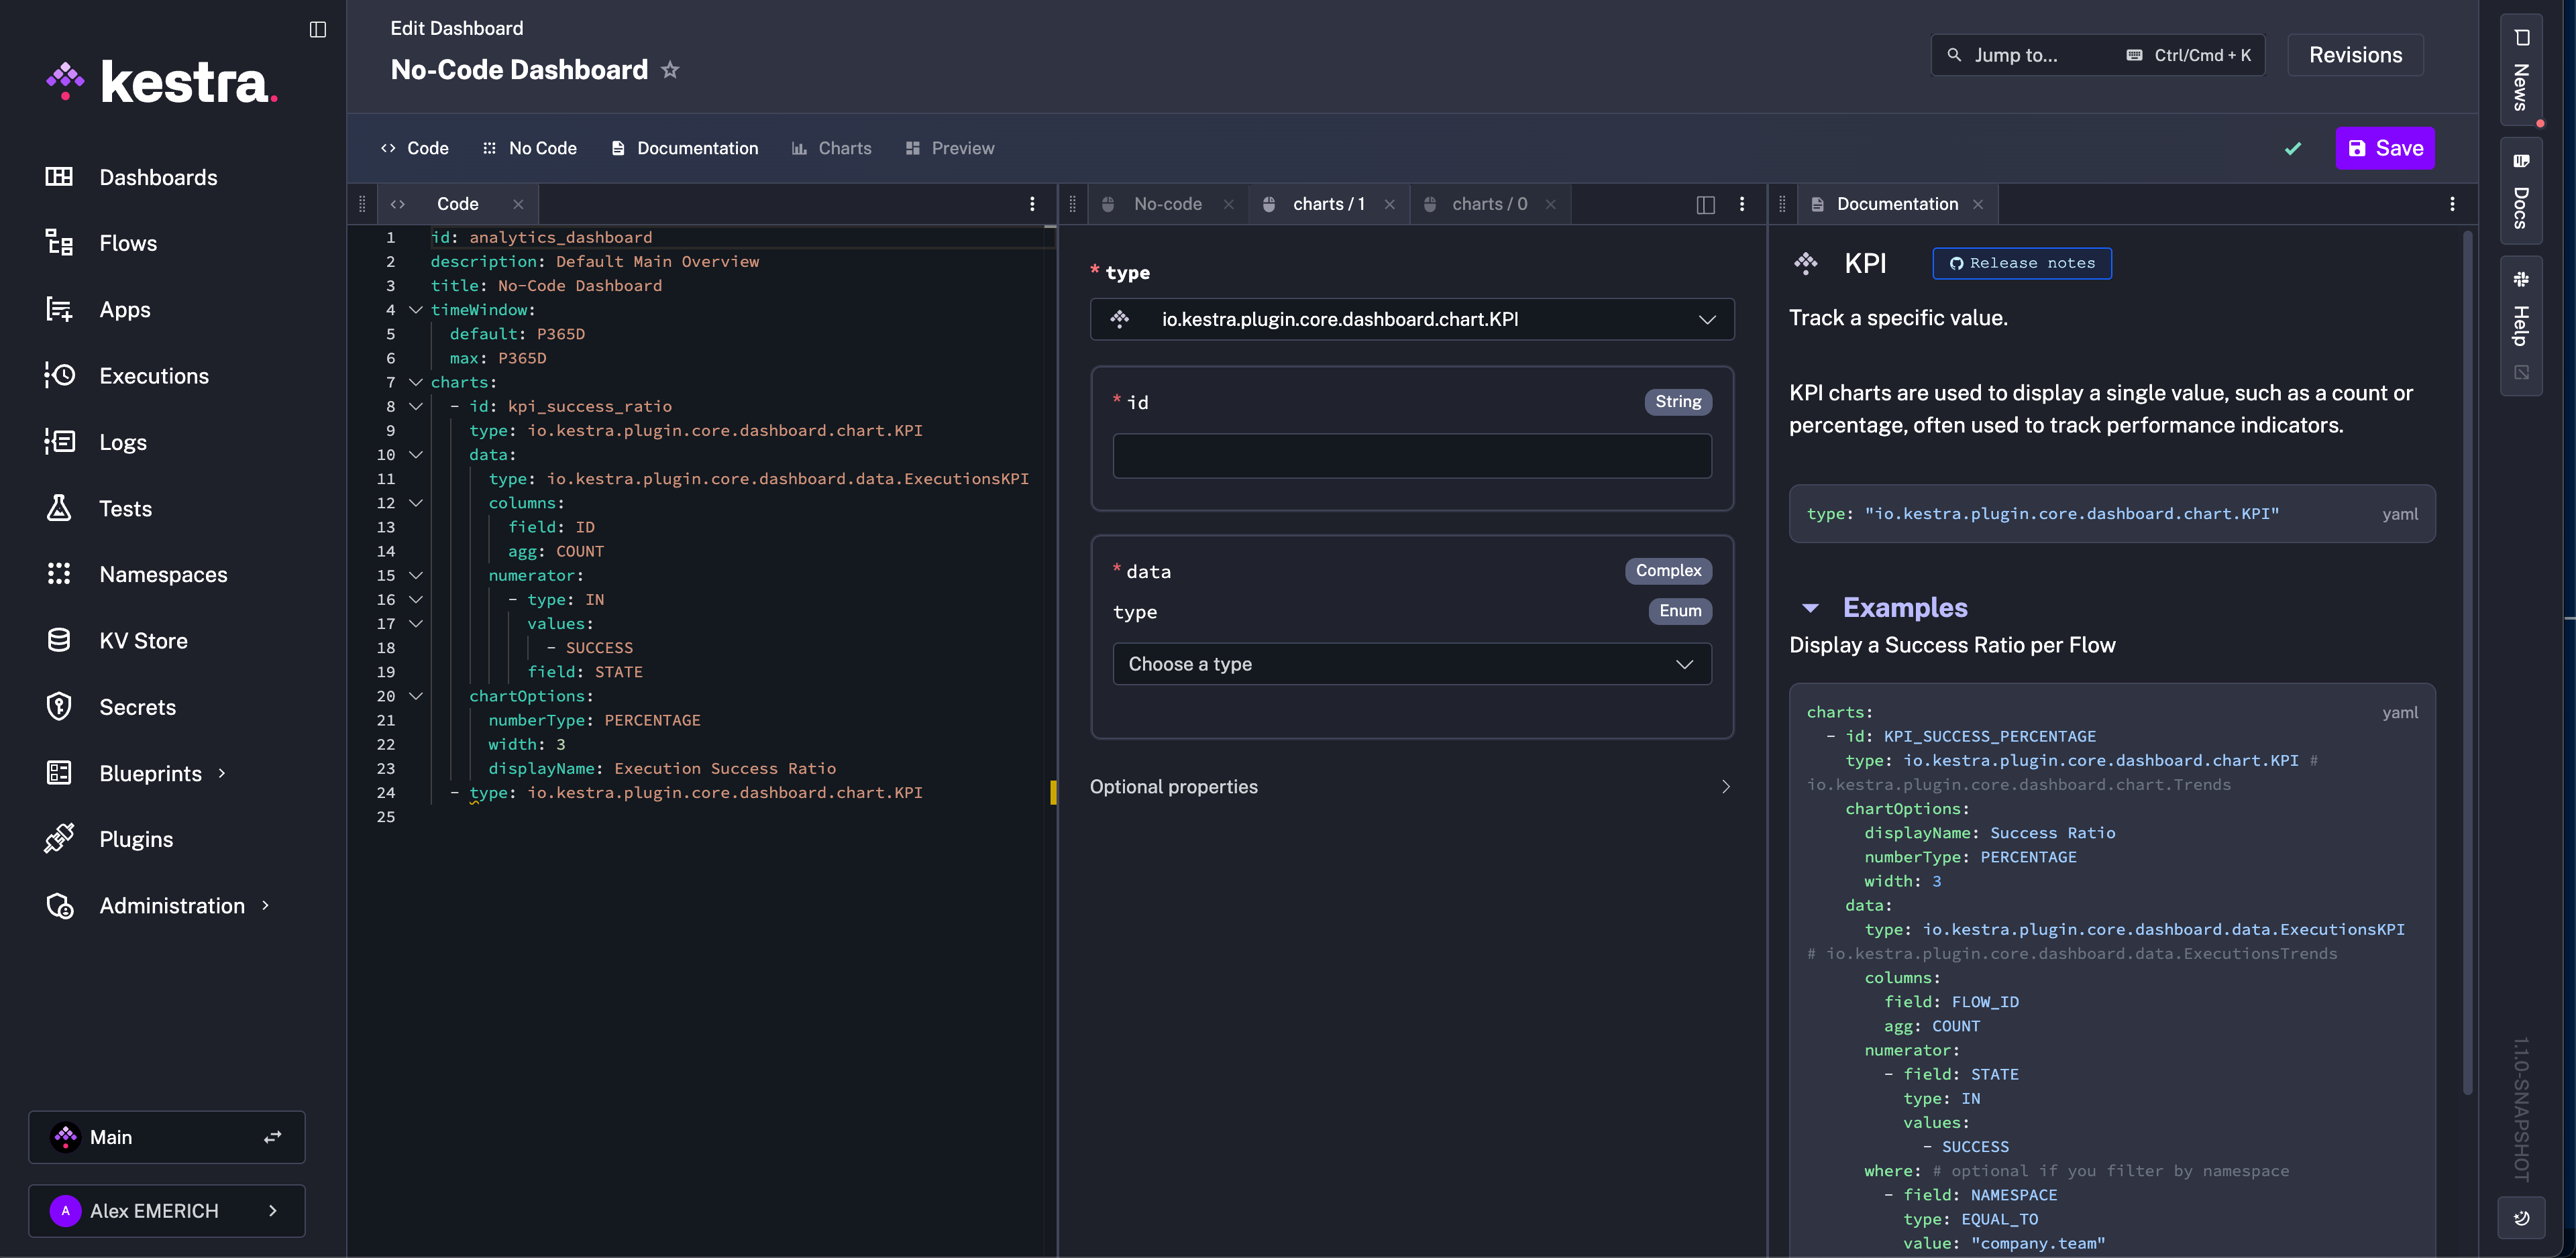The image size is (2576, 1258).
Task: Go to the Tests section
Action: tap(126, 508)
